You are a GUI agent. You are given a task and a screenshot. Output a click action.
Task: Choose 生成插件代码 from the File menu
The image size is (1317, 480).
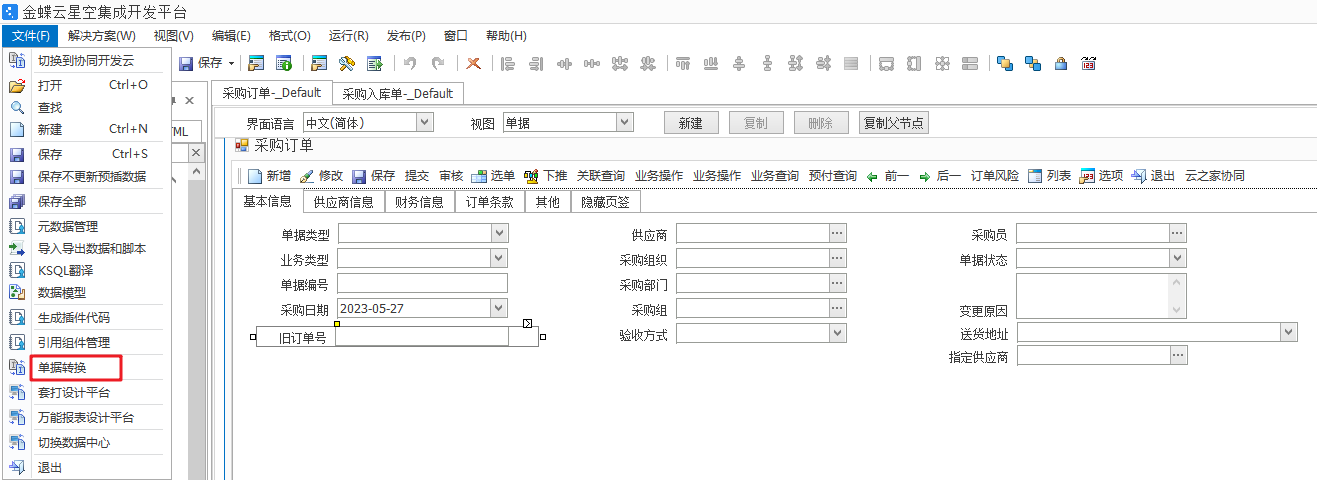86,318
